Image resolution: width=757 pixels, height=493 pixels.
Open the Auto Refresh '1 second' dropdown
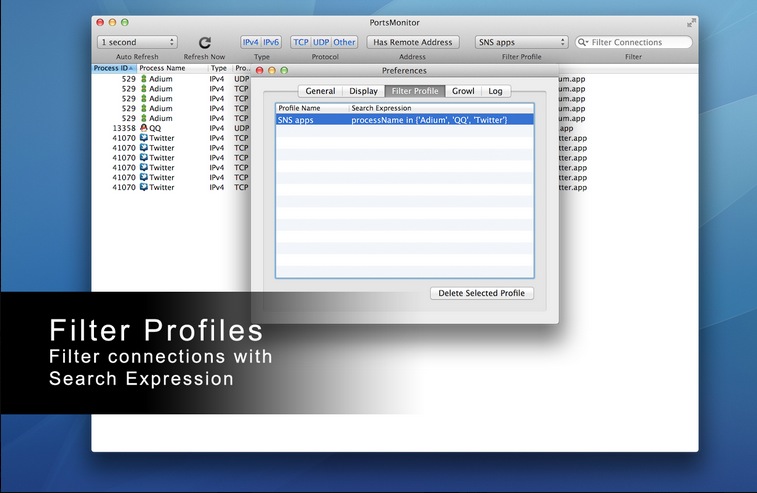(137, 42)
